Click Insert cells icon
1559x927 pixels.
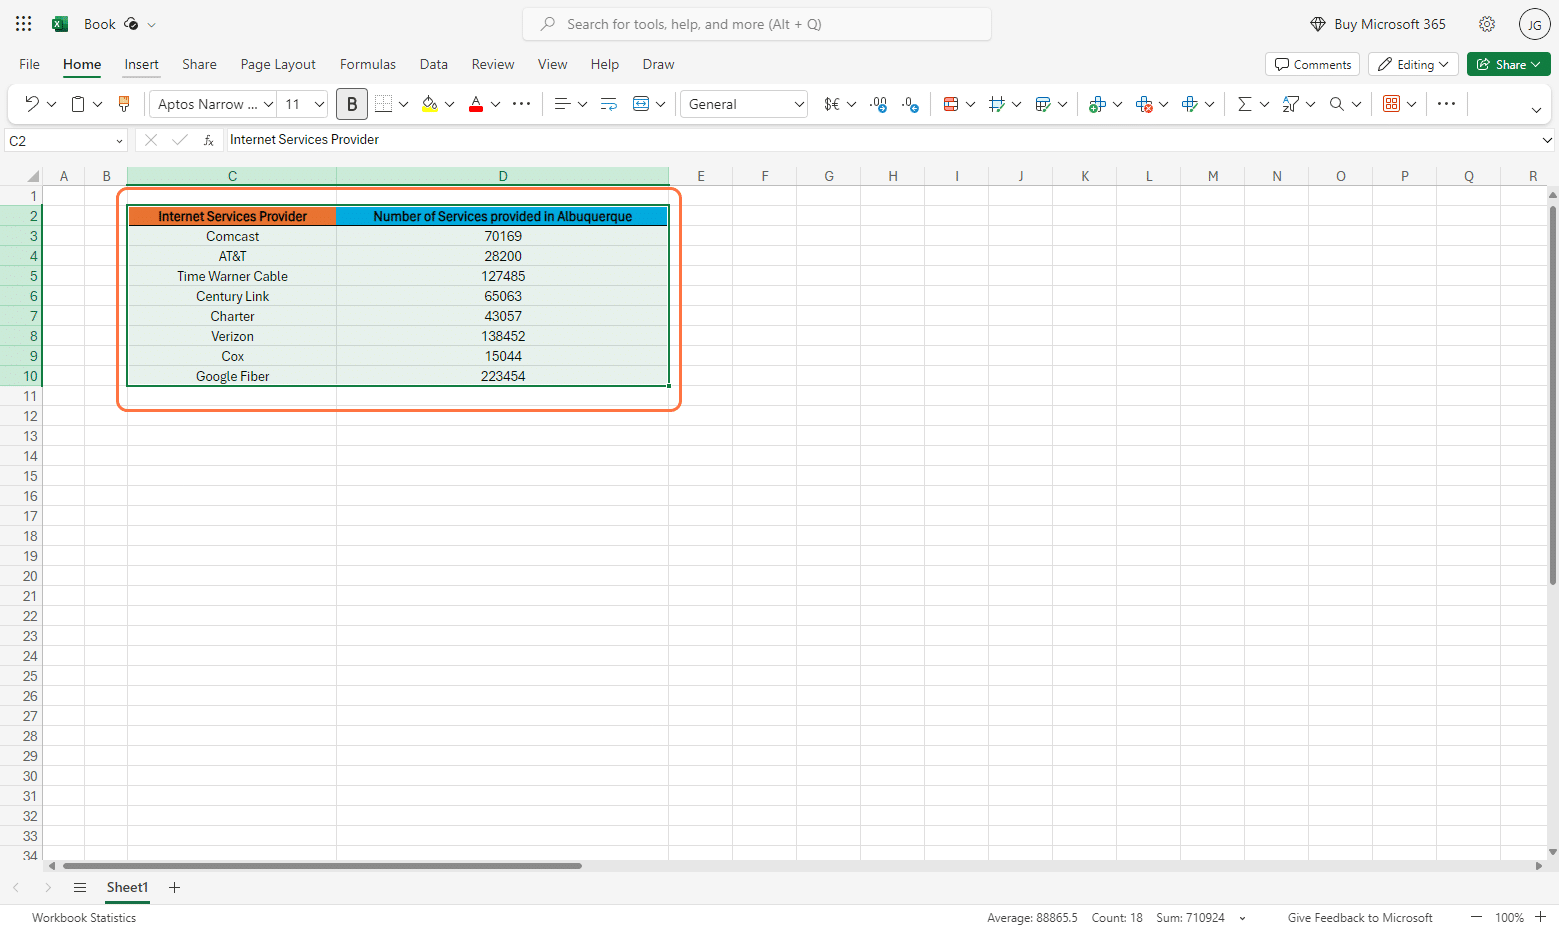pos(1097,104)
